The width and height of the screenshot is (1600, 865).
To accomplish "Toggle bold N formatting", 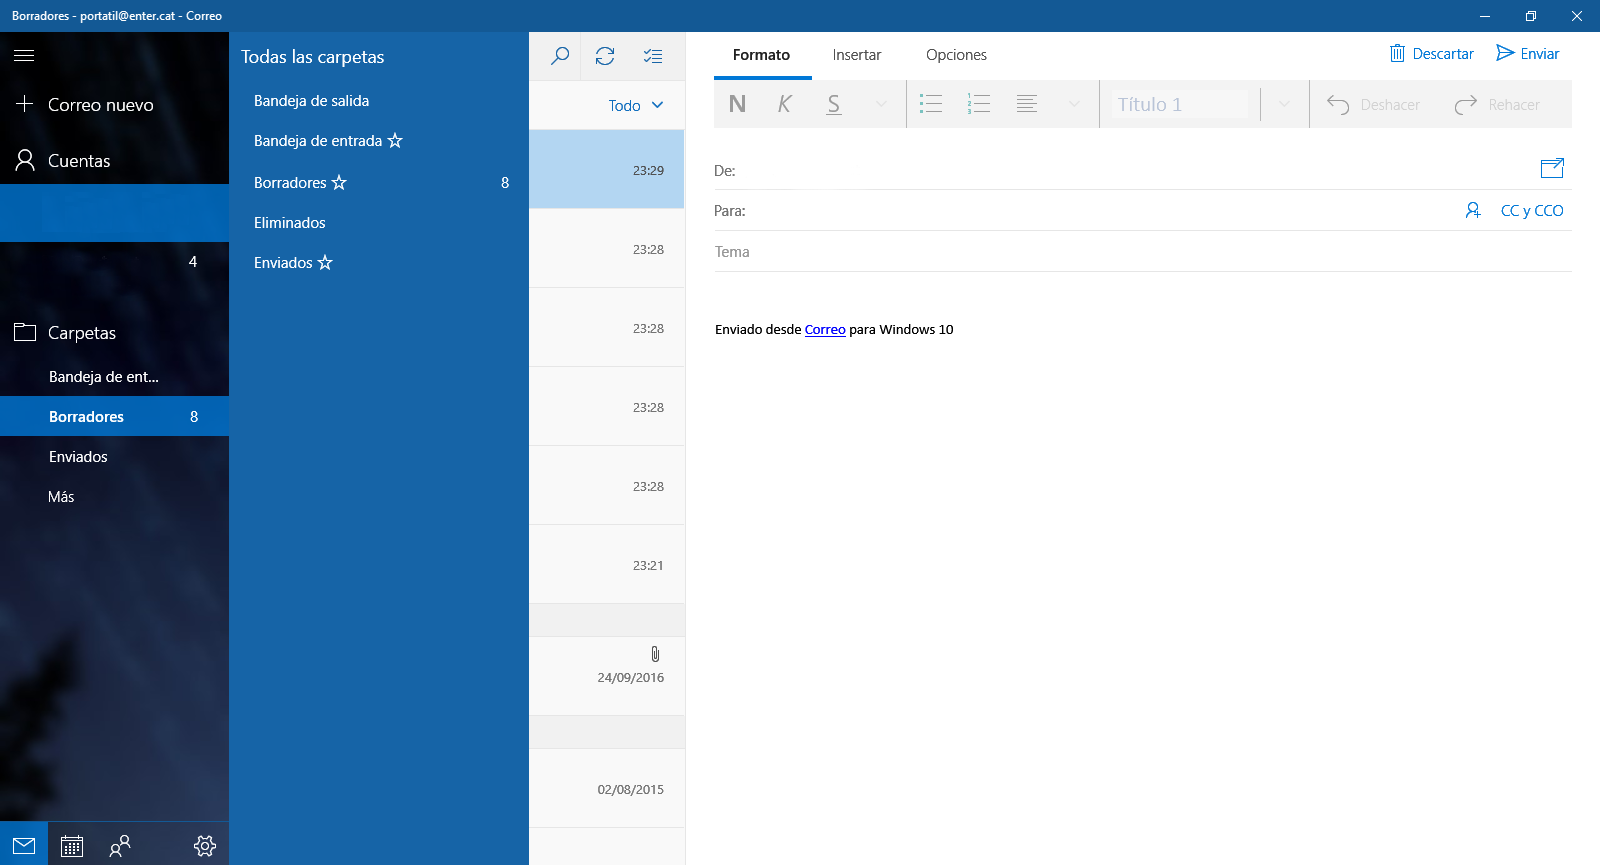I will 737,104.
